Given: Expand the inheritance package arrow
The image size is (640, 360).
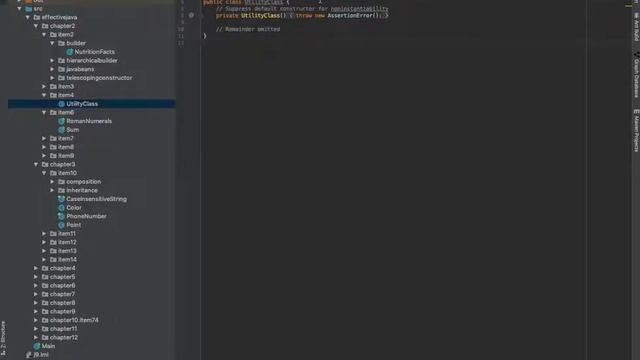Looking at the screenshot, I should pos(52,190).
